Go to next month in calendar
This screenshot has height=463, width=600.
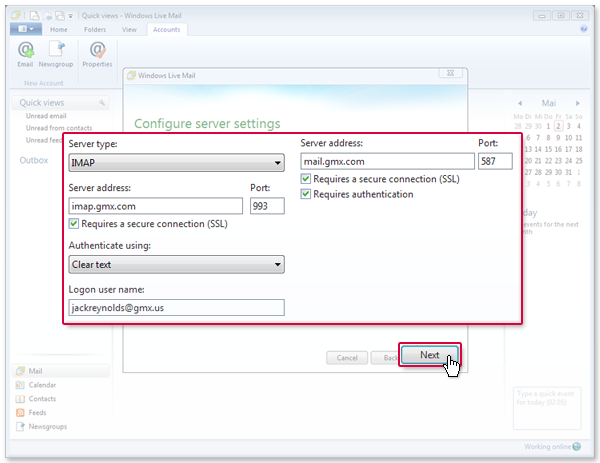(578, 102)
